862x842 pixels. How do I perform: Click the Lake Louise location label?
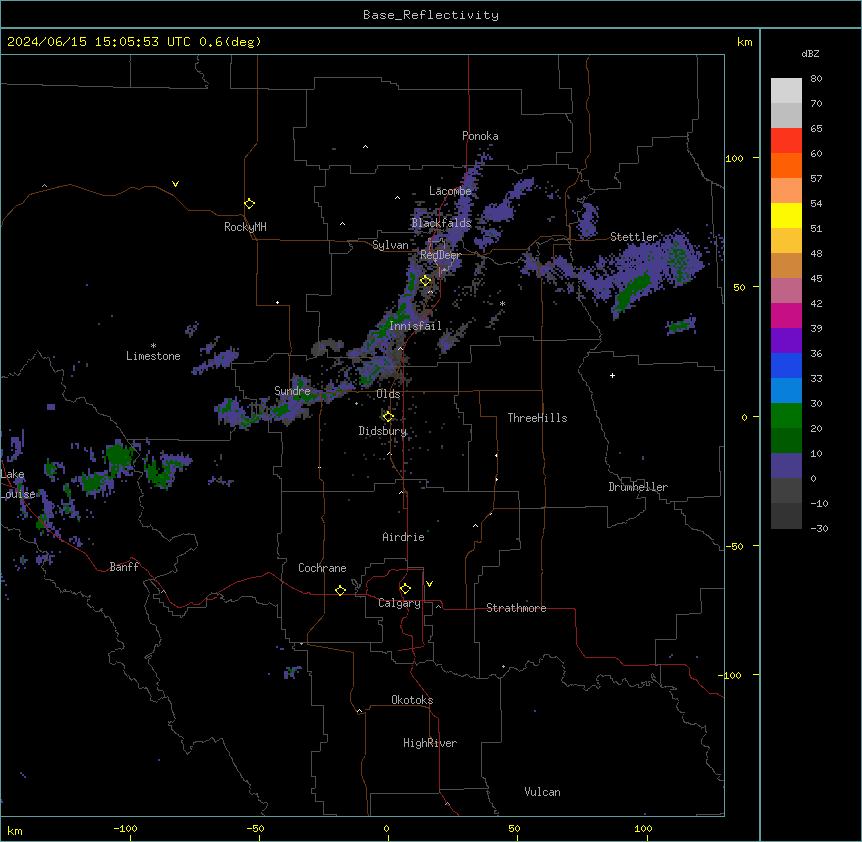17,484
